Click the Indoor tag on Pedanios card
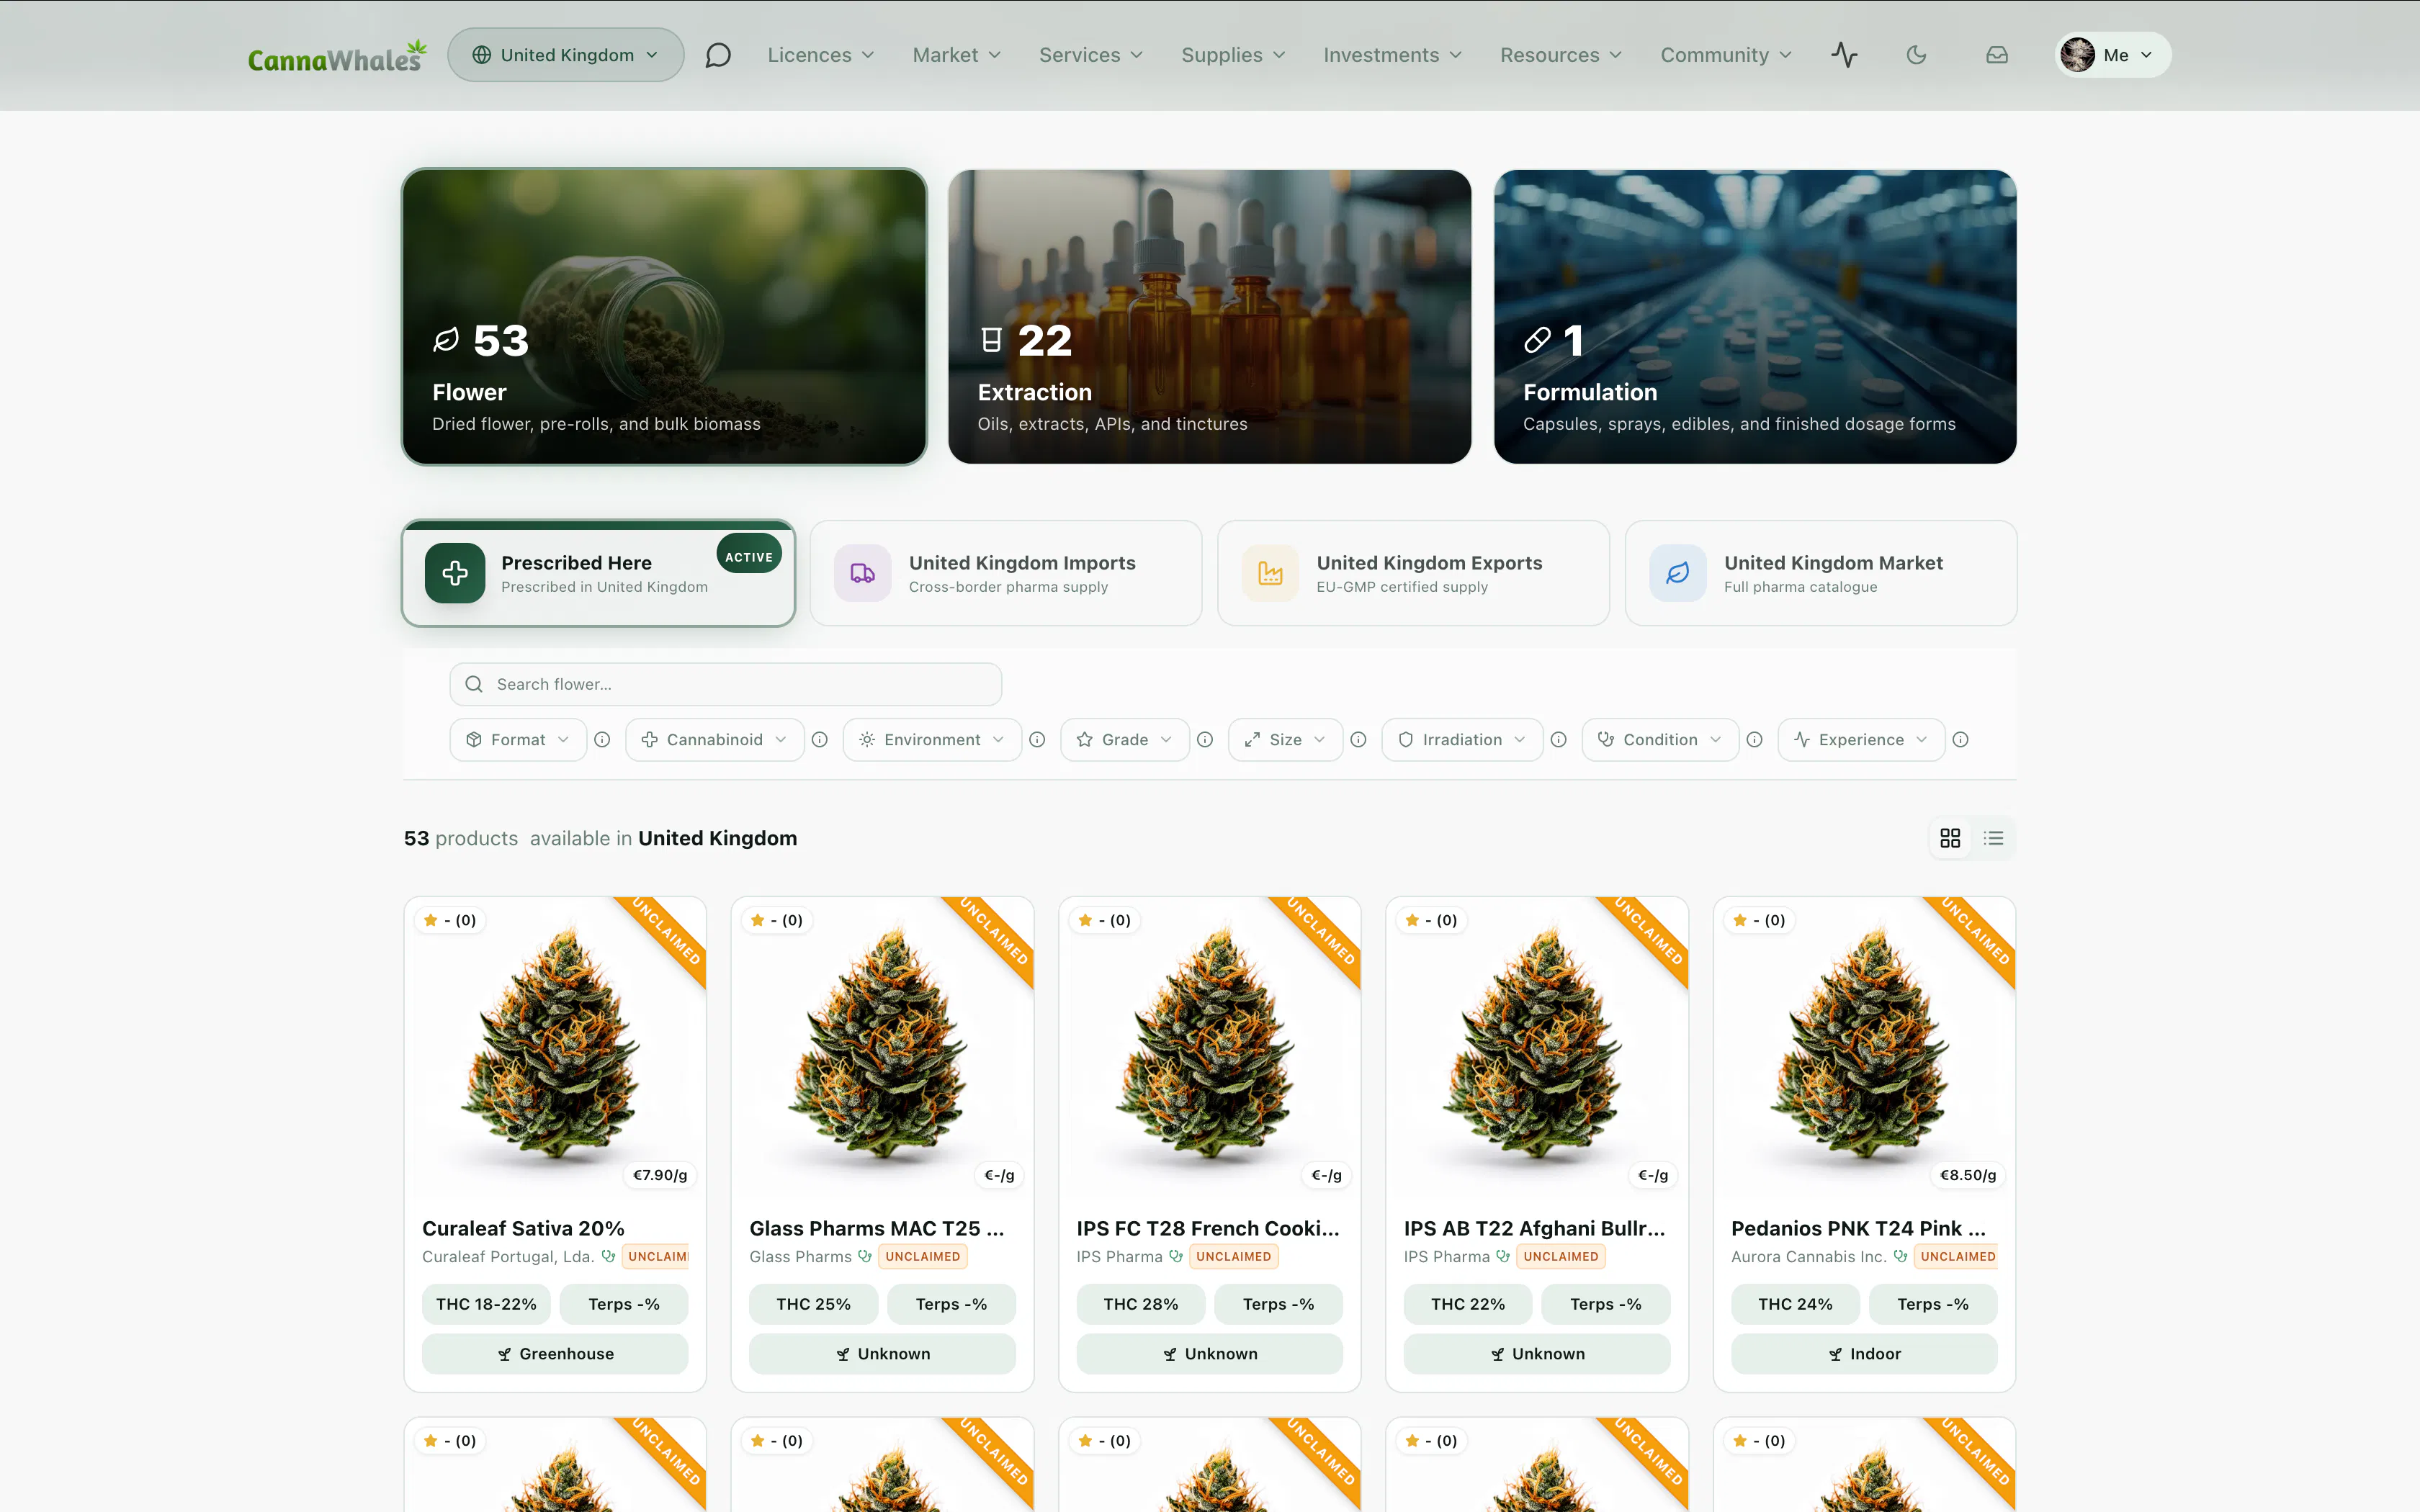The width and height of the screenshot is (2420, 1512). coord(1864,1354)
